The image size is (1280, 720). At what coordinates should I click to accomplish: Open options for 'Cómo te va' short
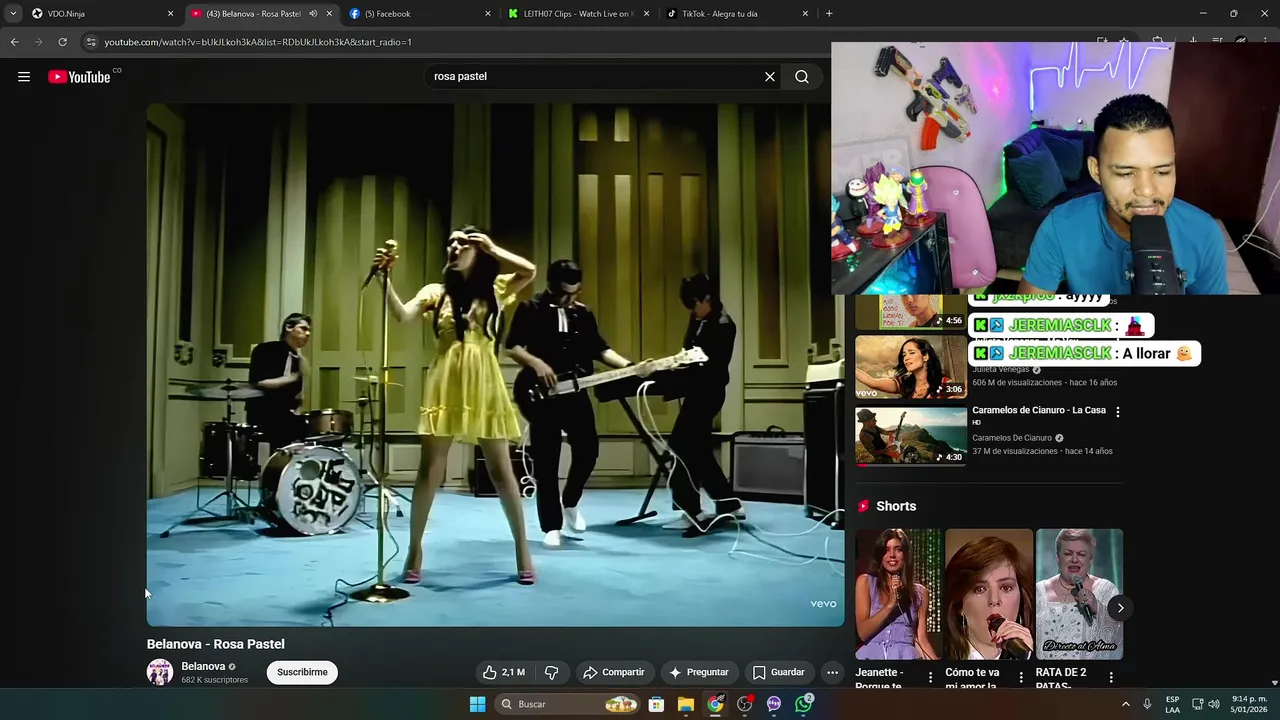pos(1021,678)
